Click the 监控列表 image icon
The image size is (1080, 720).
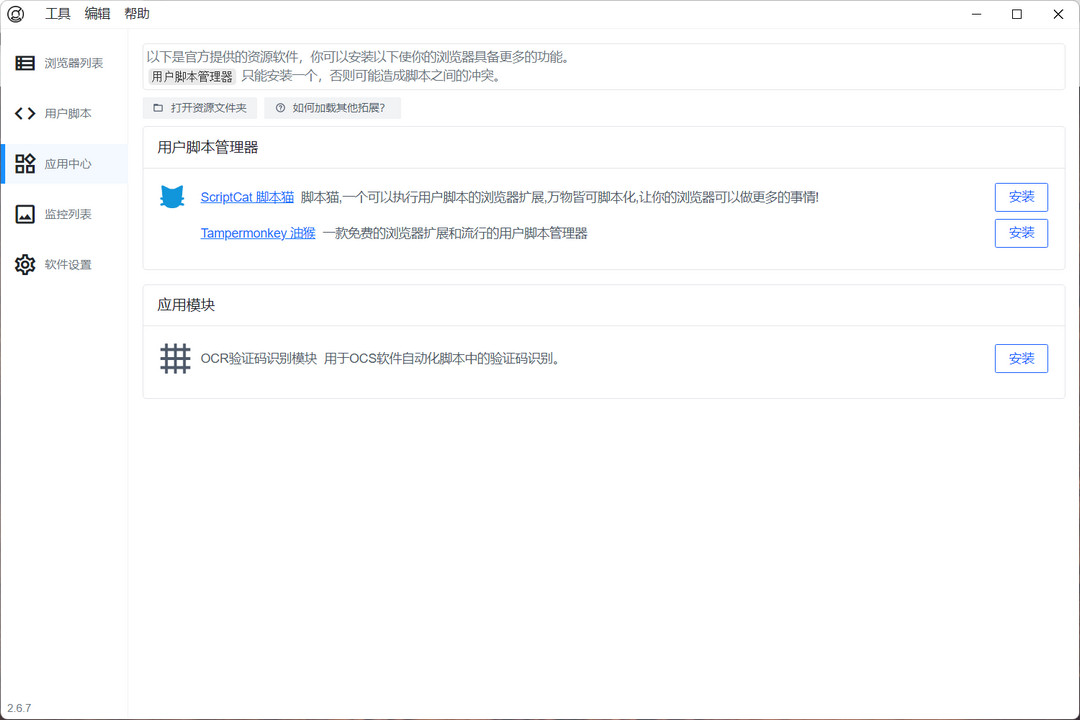coord(25,214)
